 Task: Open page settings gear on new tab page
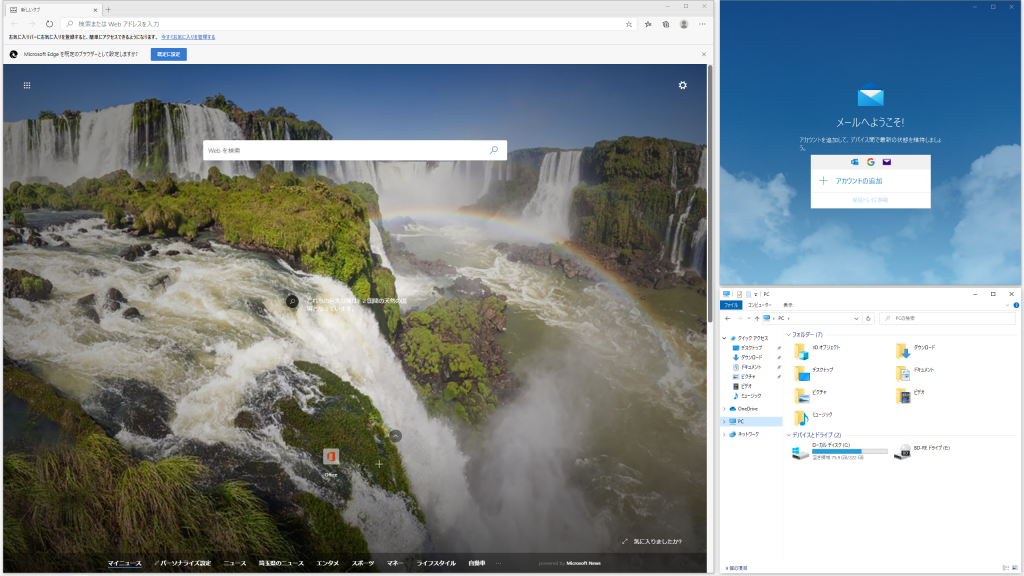tap(682, 86)
